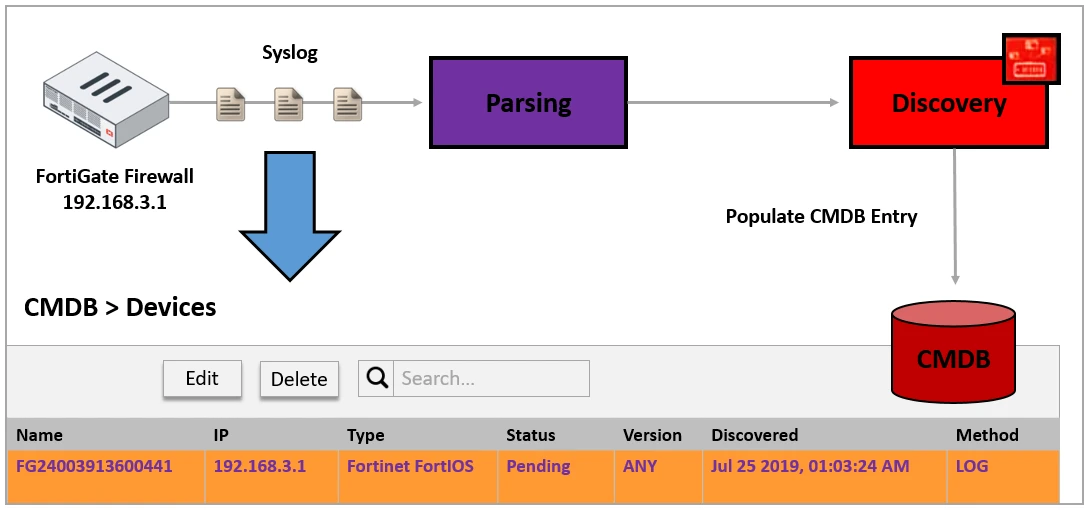Click the small red icon on Discovery box
Screen dimensions: 1090x510
[1030, 58]
